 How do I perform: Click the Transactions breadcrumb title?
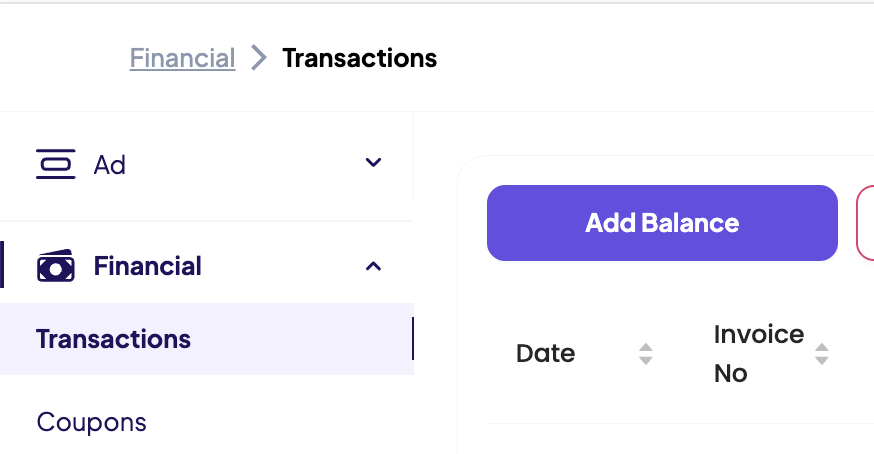click(x=359, y=59)
